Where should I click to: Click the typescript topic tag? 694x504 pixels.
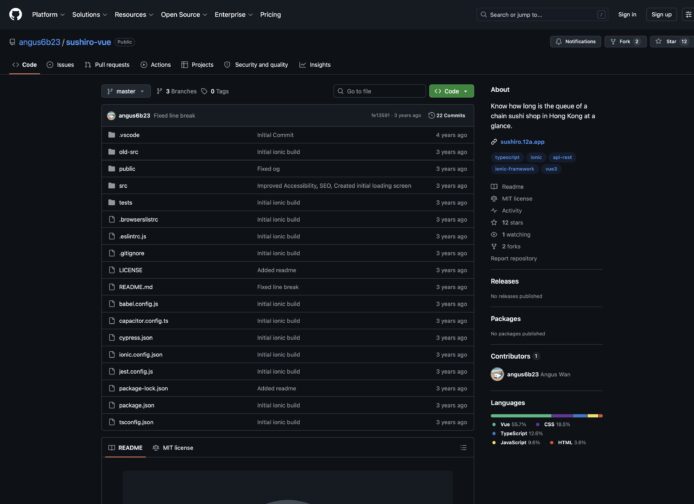coord(507,157)
